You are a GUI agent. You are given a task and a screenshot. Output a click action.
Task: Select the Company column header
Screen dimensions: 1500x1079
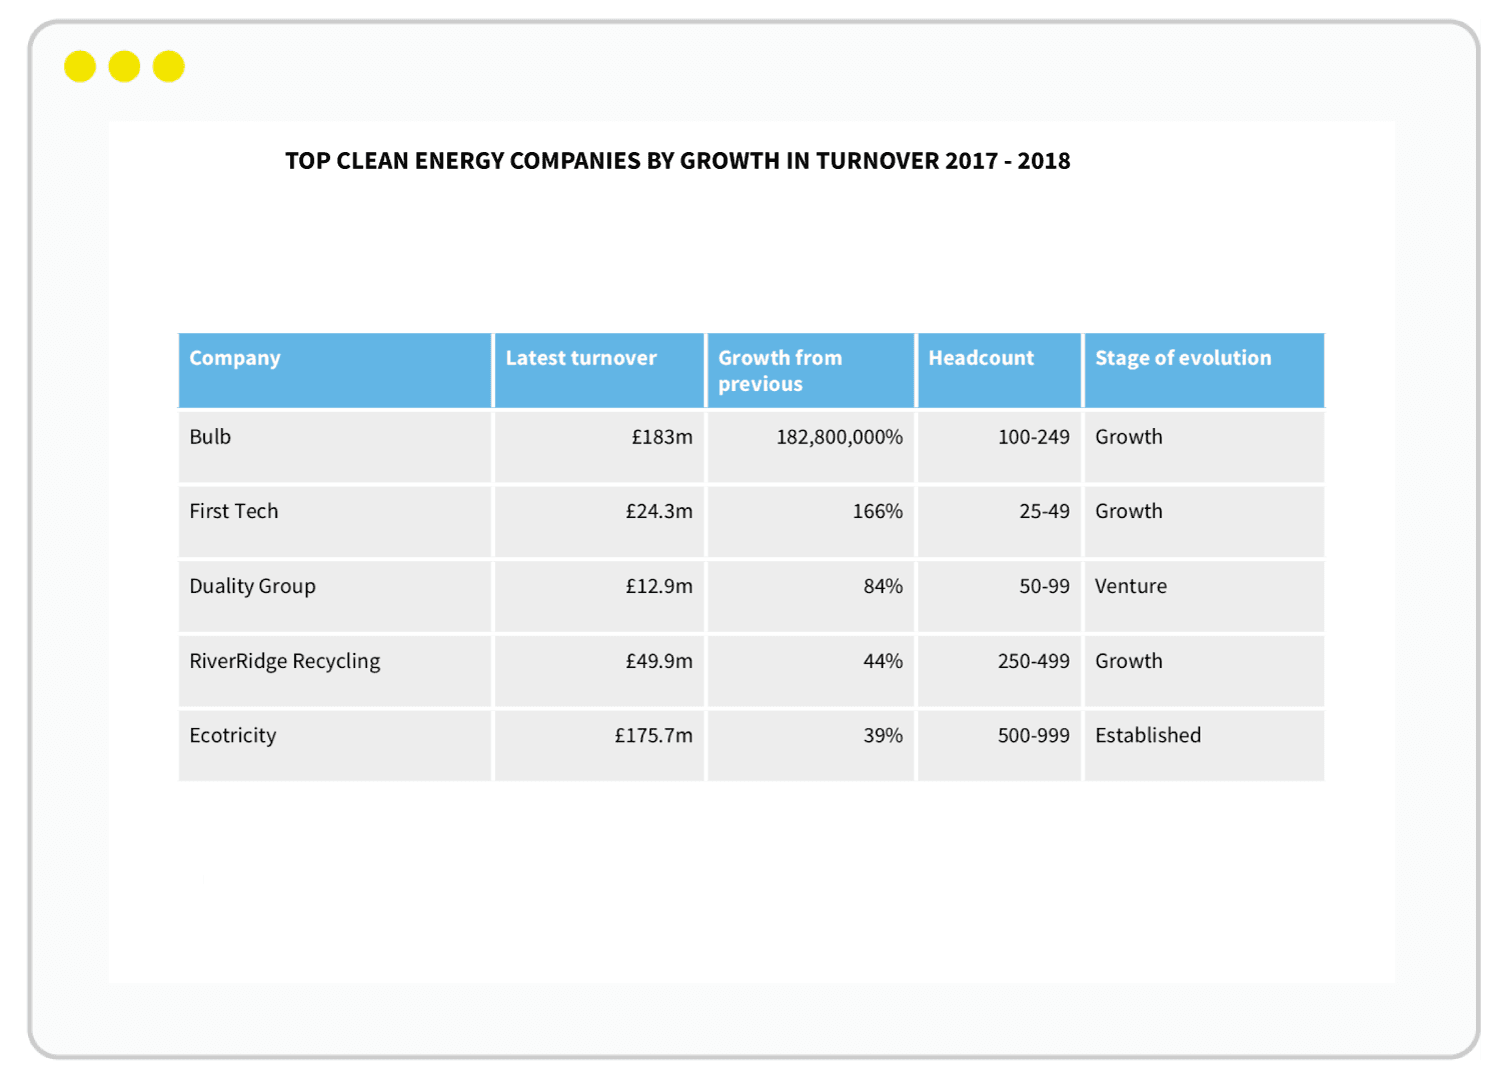click(335, 370)
